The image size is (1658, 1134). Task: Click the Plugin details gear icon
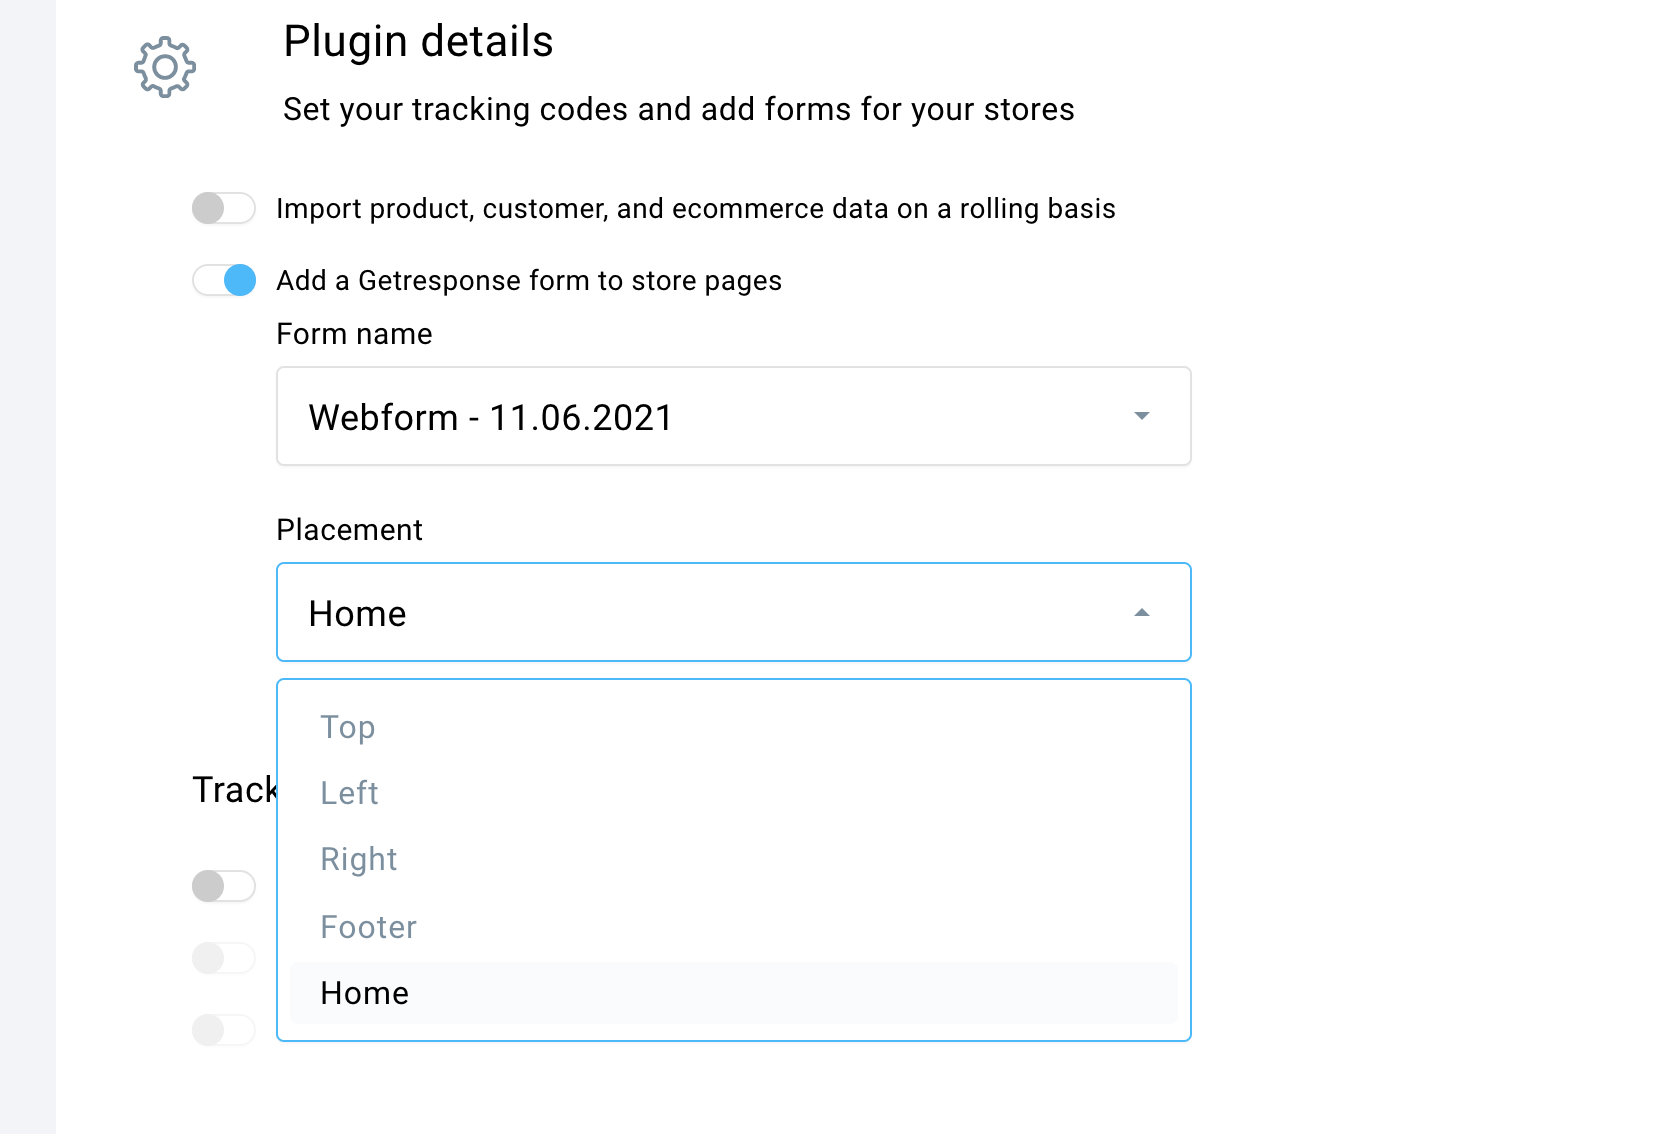pos(165,67)
